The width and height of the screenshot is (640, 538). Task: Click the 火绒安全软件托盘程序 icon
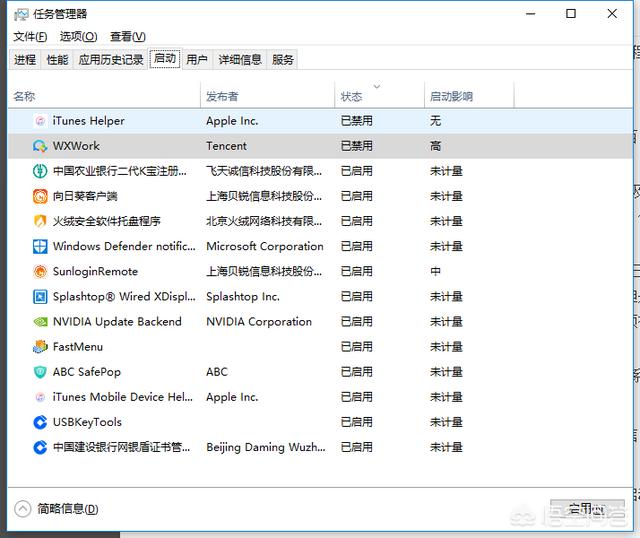tap(40, 221)
